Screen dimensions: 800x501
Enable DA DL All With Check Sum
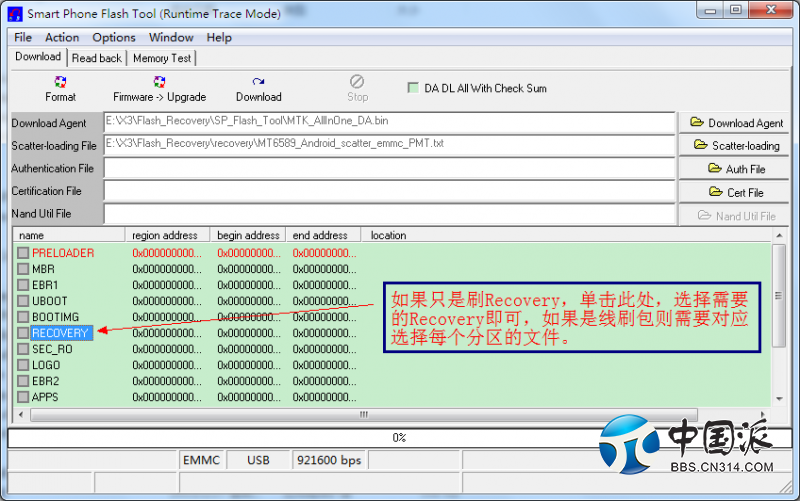coord(413,88)
